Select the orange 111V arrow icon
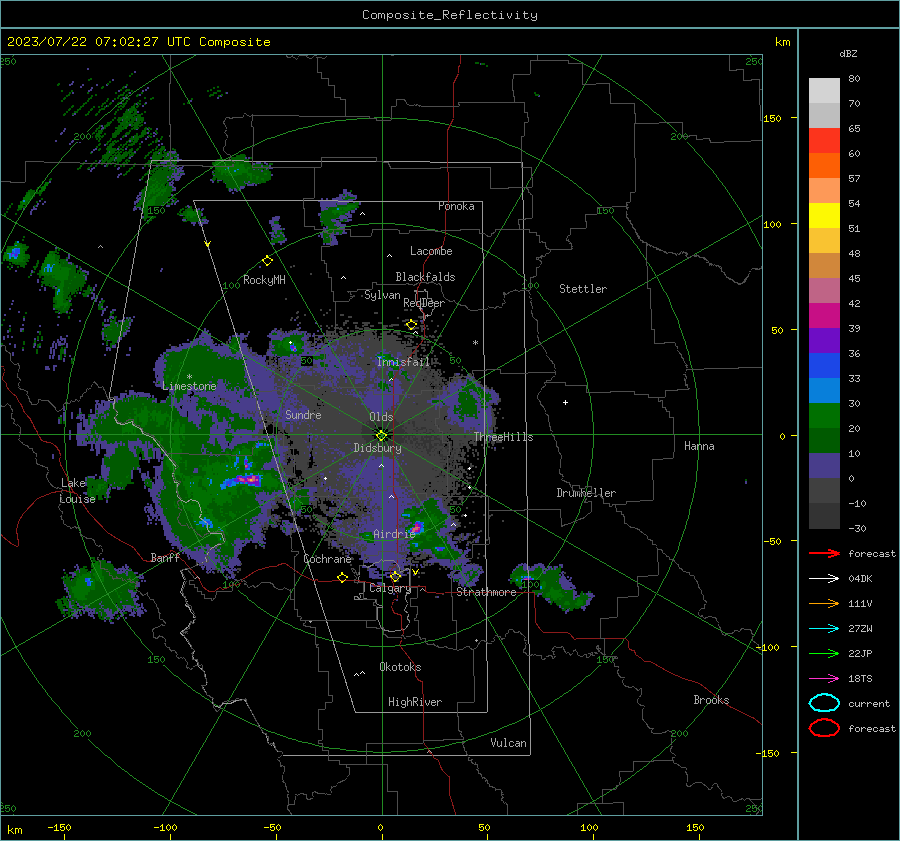 (x=824, y=603)
